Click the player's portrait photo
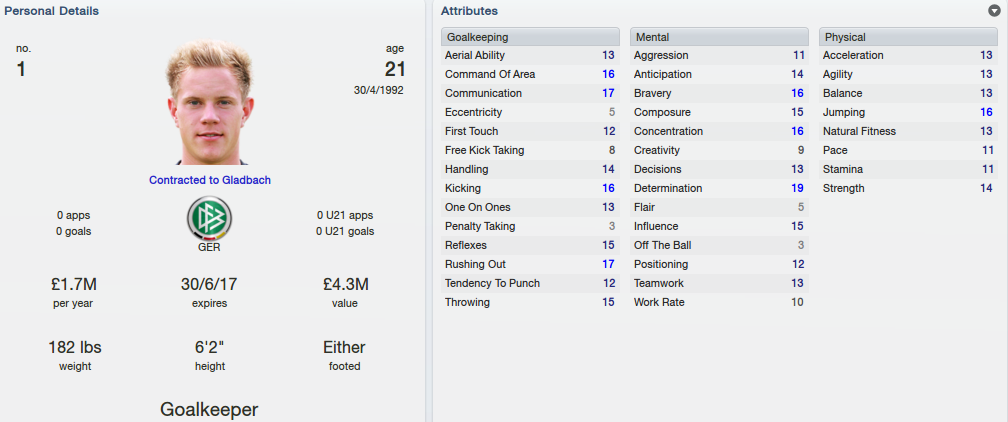The image size is (1008, 422). [x=210, y=103]
